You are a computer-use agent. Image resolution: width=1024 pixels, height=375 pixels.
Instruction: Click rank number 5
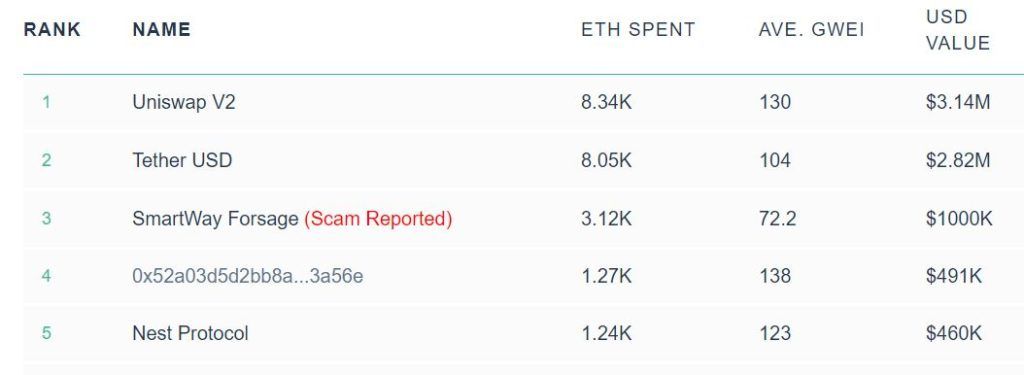click(x=46, y=333)
